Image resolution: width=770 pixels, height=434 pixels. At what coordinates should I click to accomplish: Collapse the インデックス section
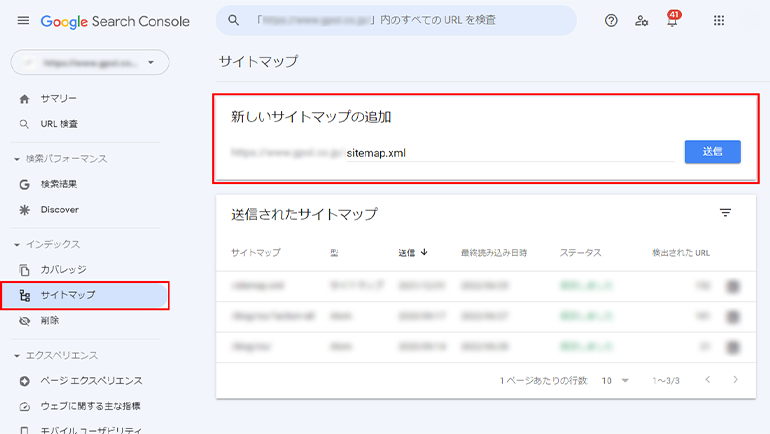point(17,245)
